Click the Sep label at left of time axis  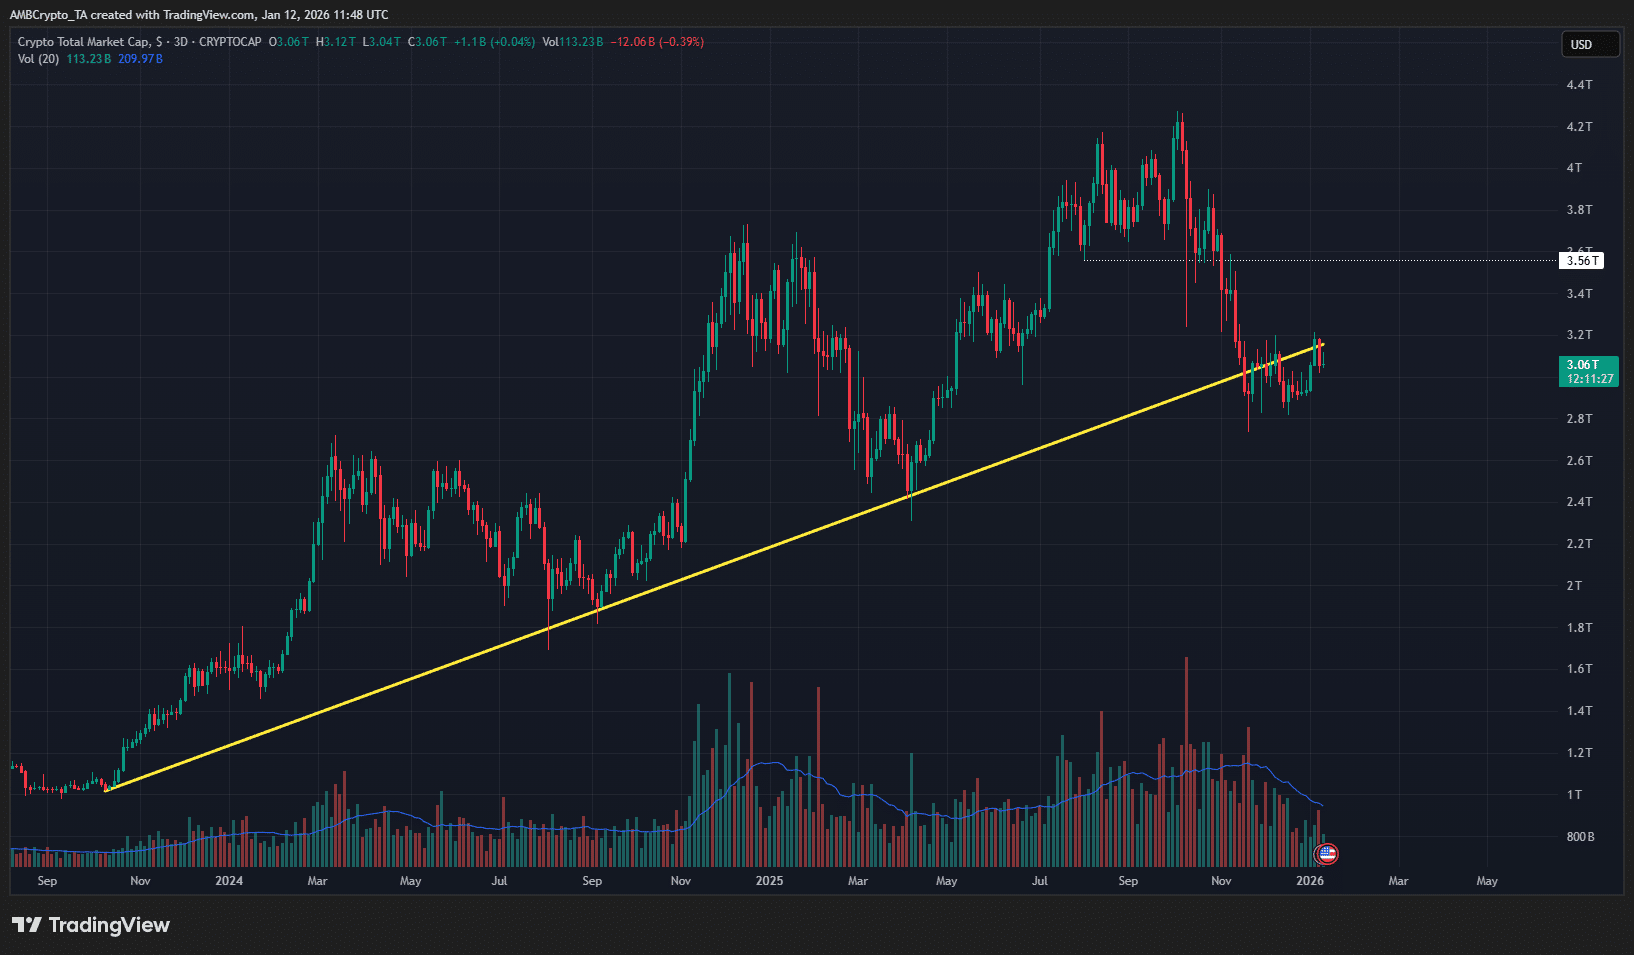(47, 881)
